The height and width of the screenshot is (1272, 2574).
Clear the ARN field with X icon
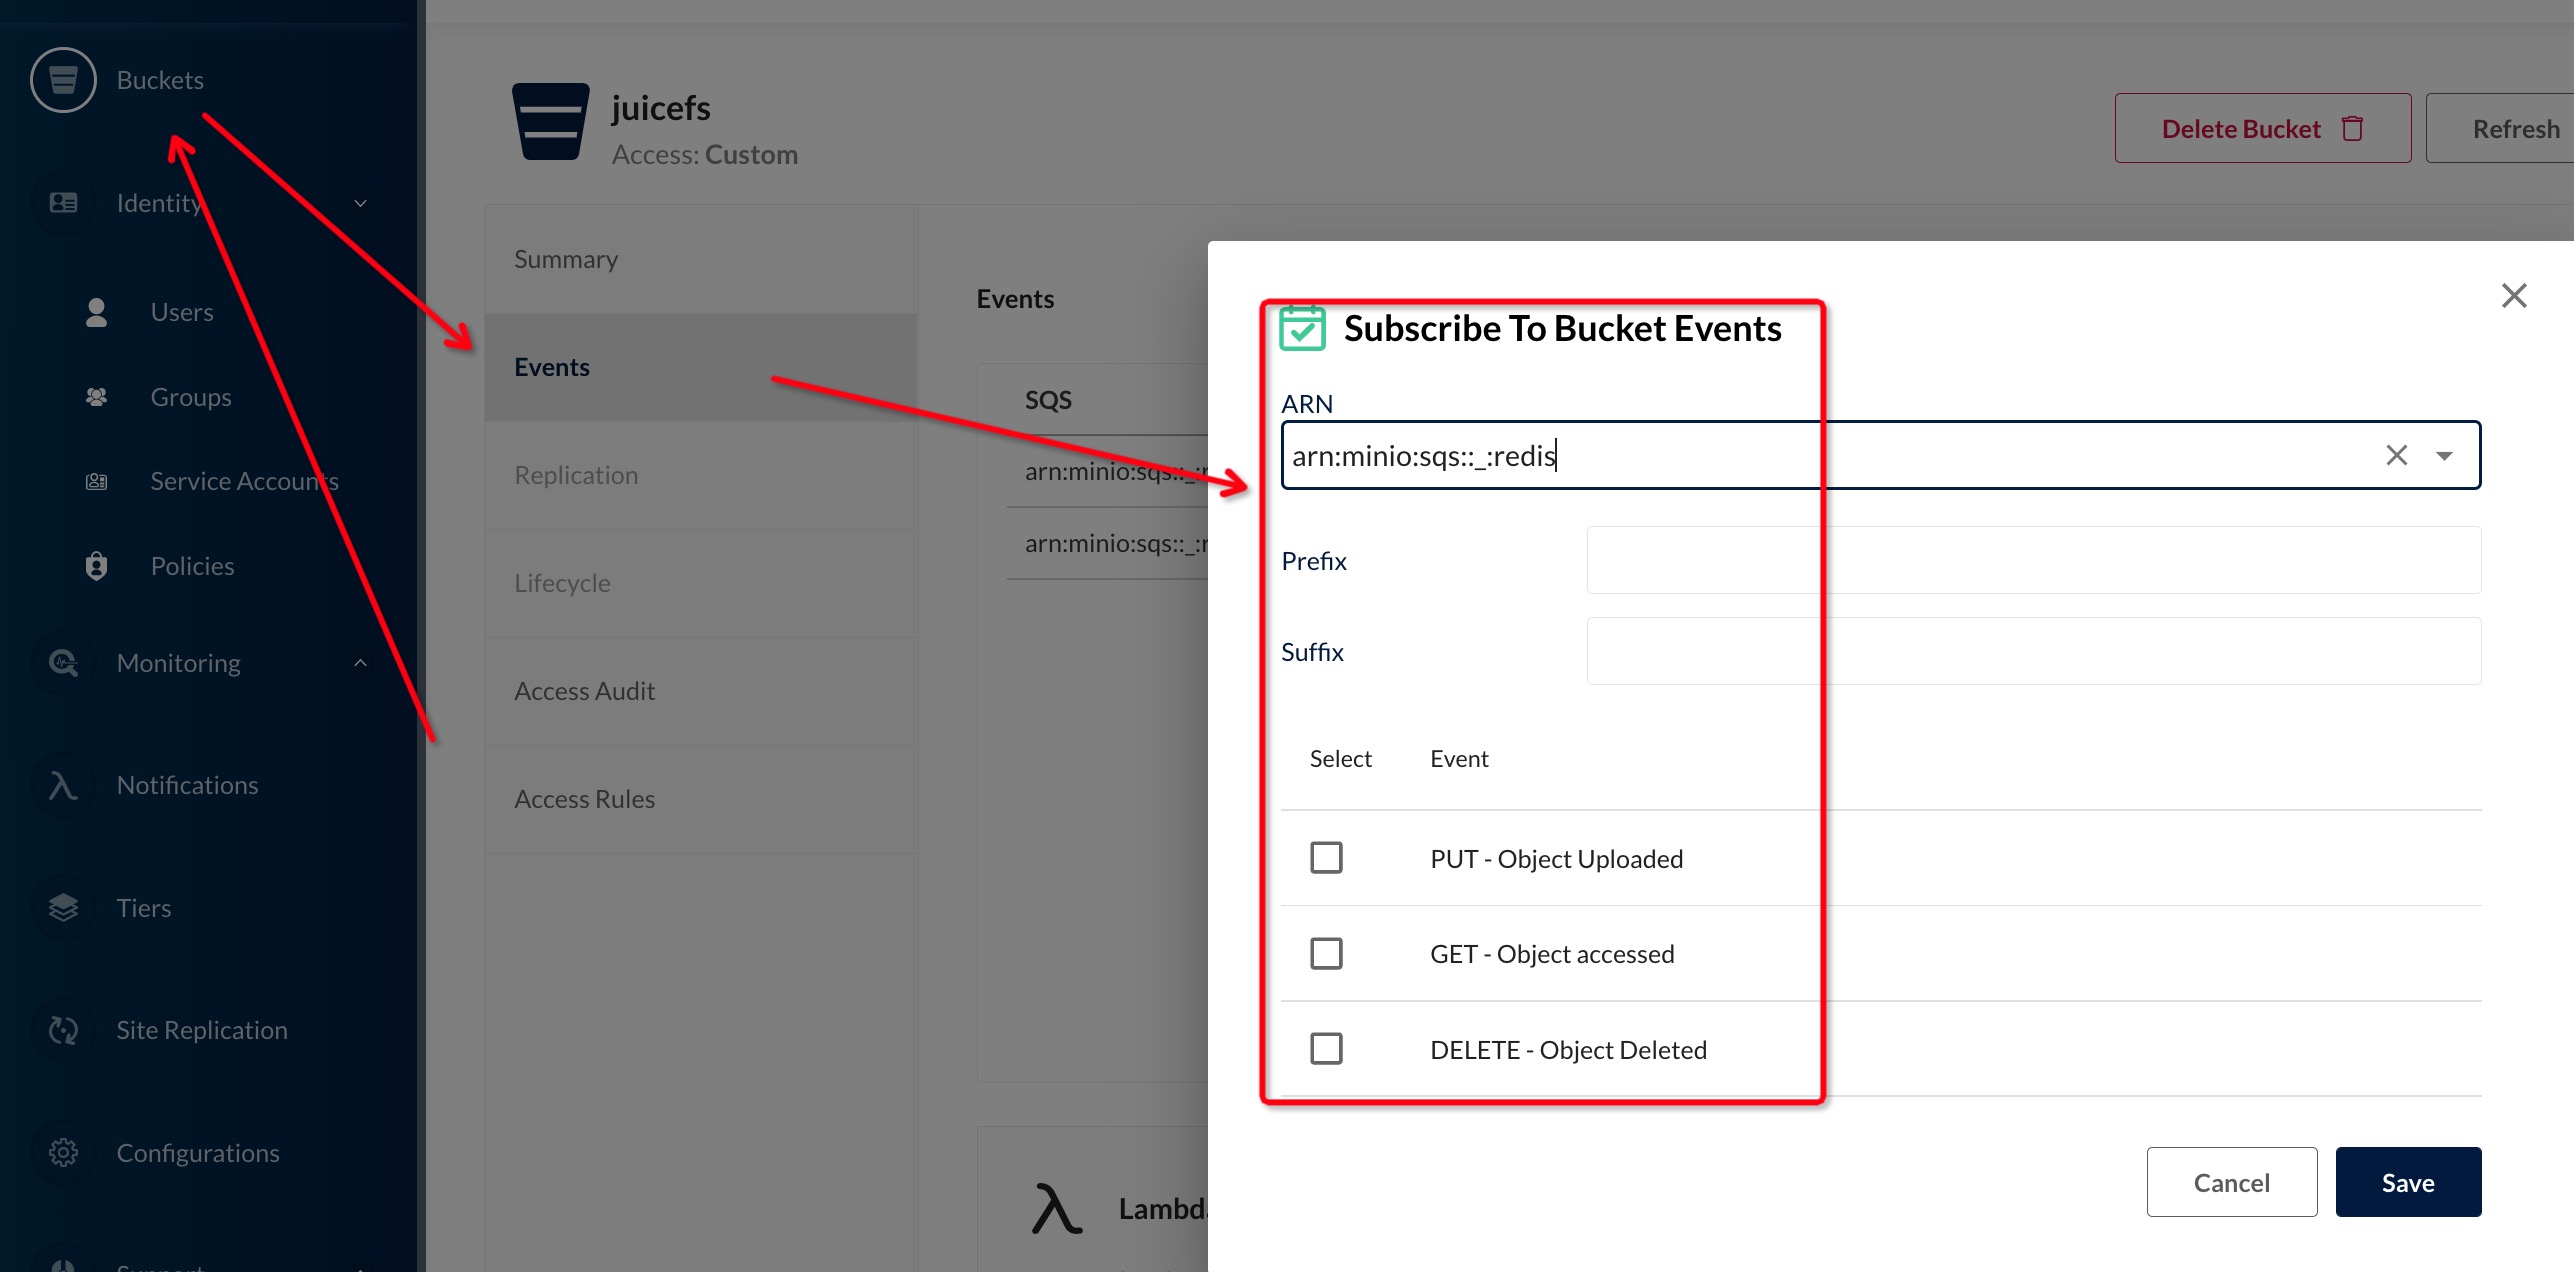tap(2396, 456)
